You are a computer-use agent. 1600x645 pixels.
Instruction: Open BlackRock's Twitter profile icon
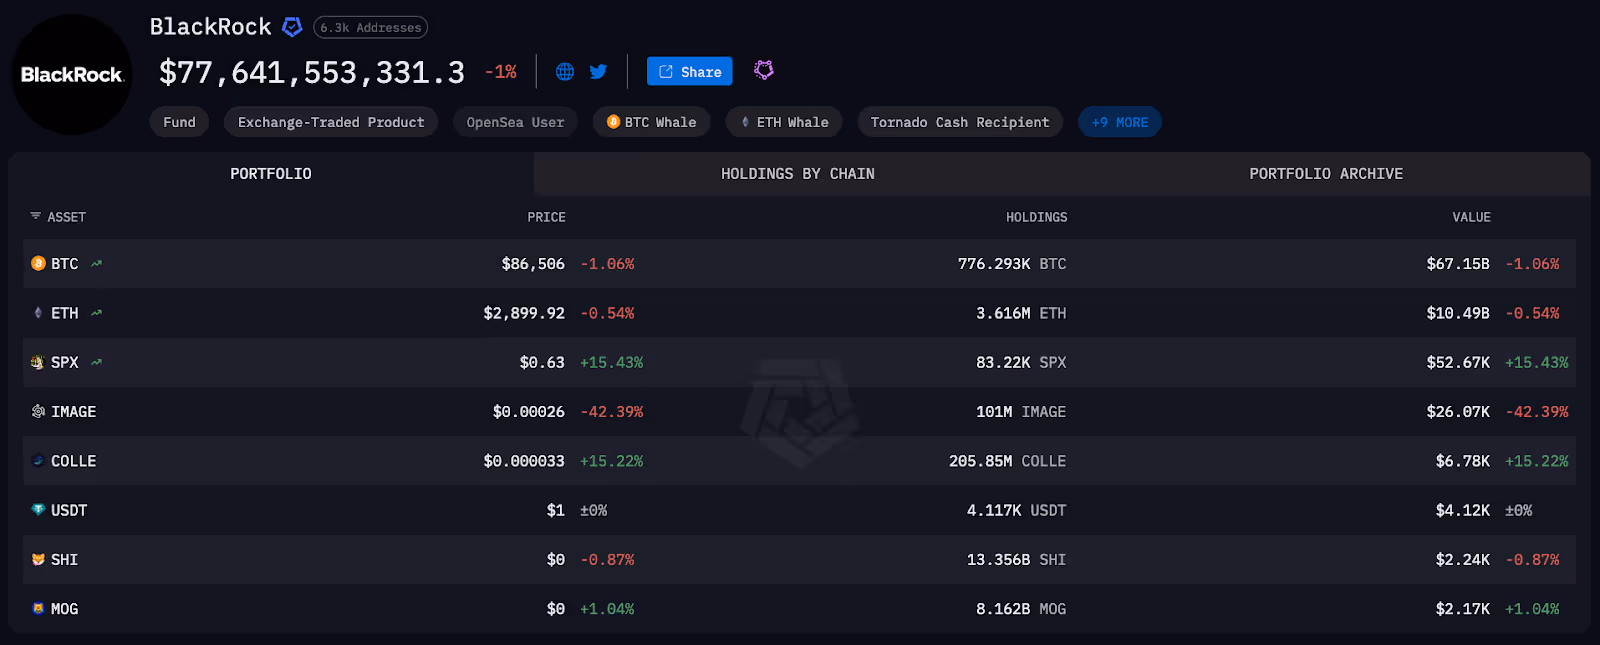pyautogui.click(x=598, y=71)
